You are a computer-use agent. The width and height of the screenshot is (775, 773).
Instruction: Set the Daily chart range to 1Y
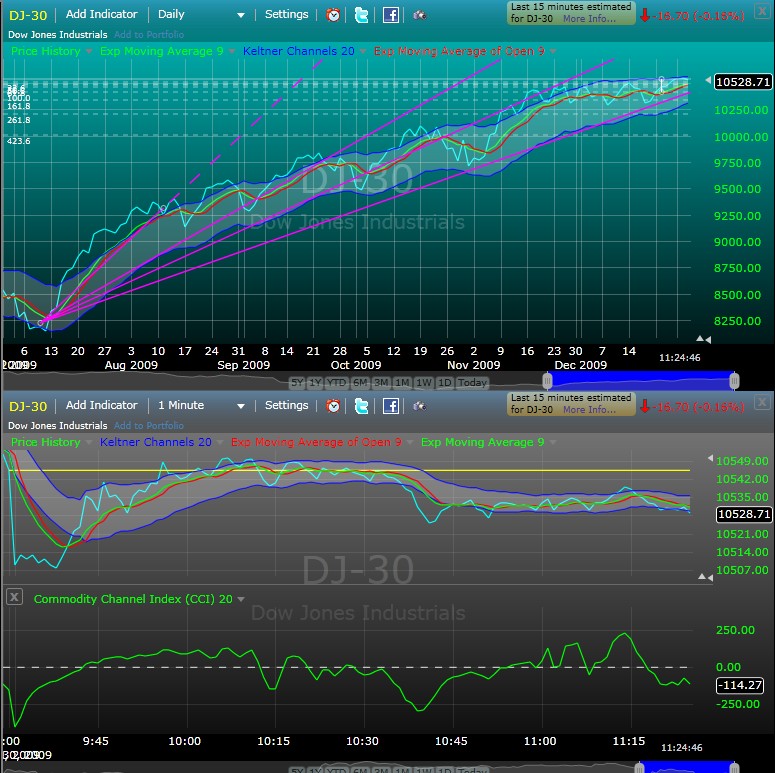(315, 383)
